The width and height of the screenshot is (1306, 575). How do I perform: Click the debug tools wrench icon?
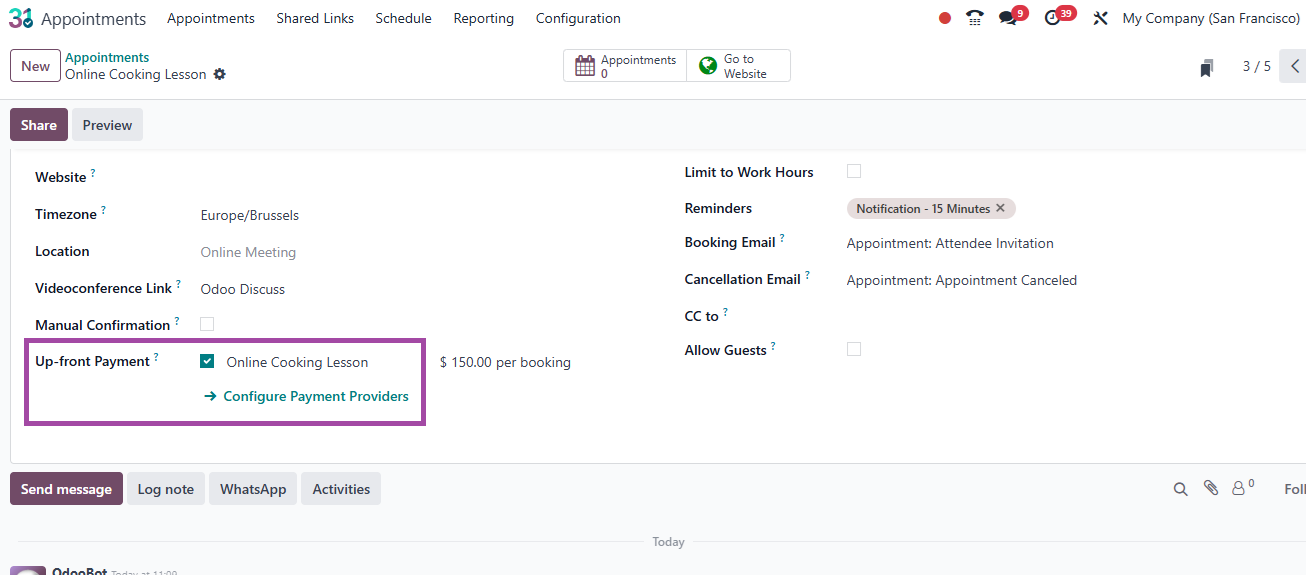tap(1100, 18)
